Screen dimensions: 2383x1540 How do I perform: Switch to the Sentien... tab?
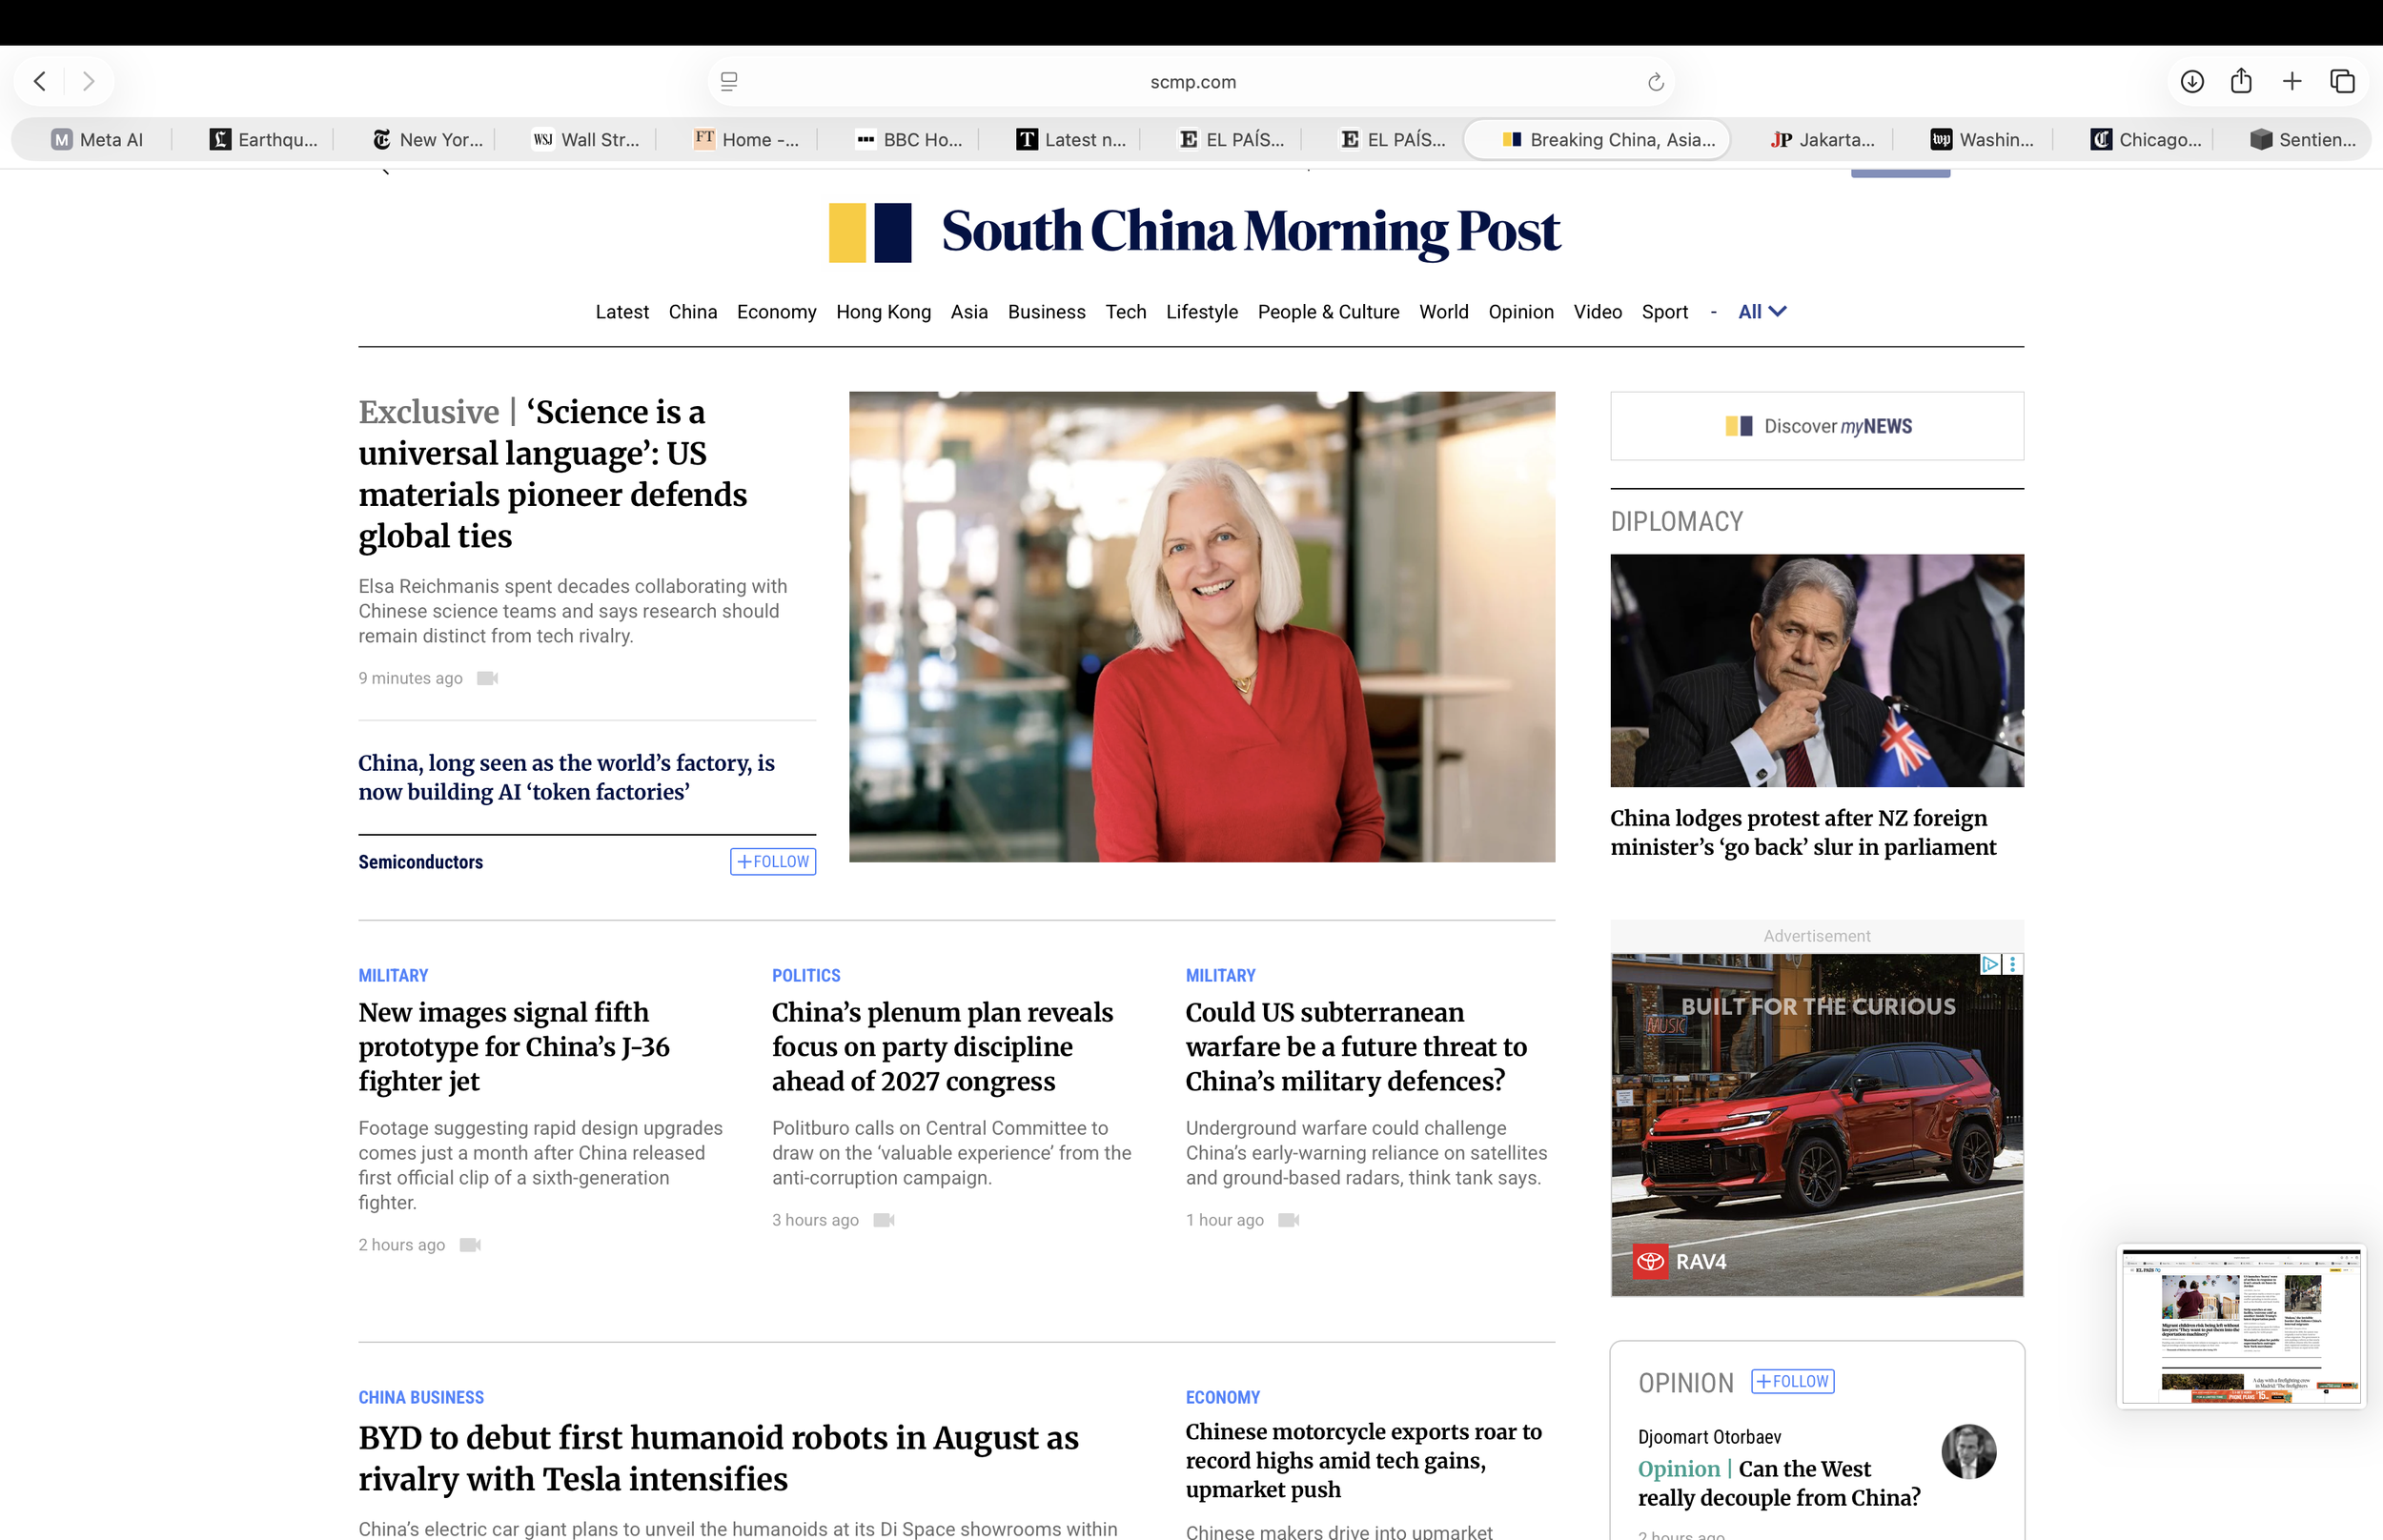click(x=2302, y=140)
